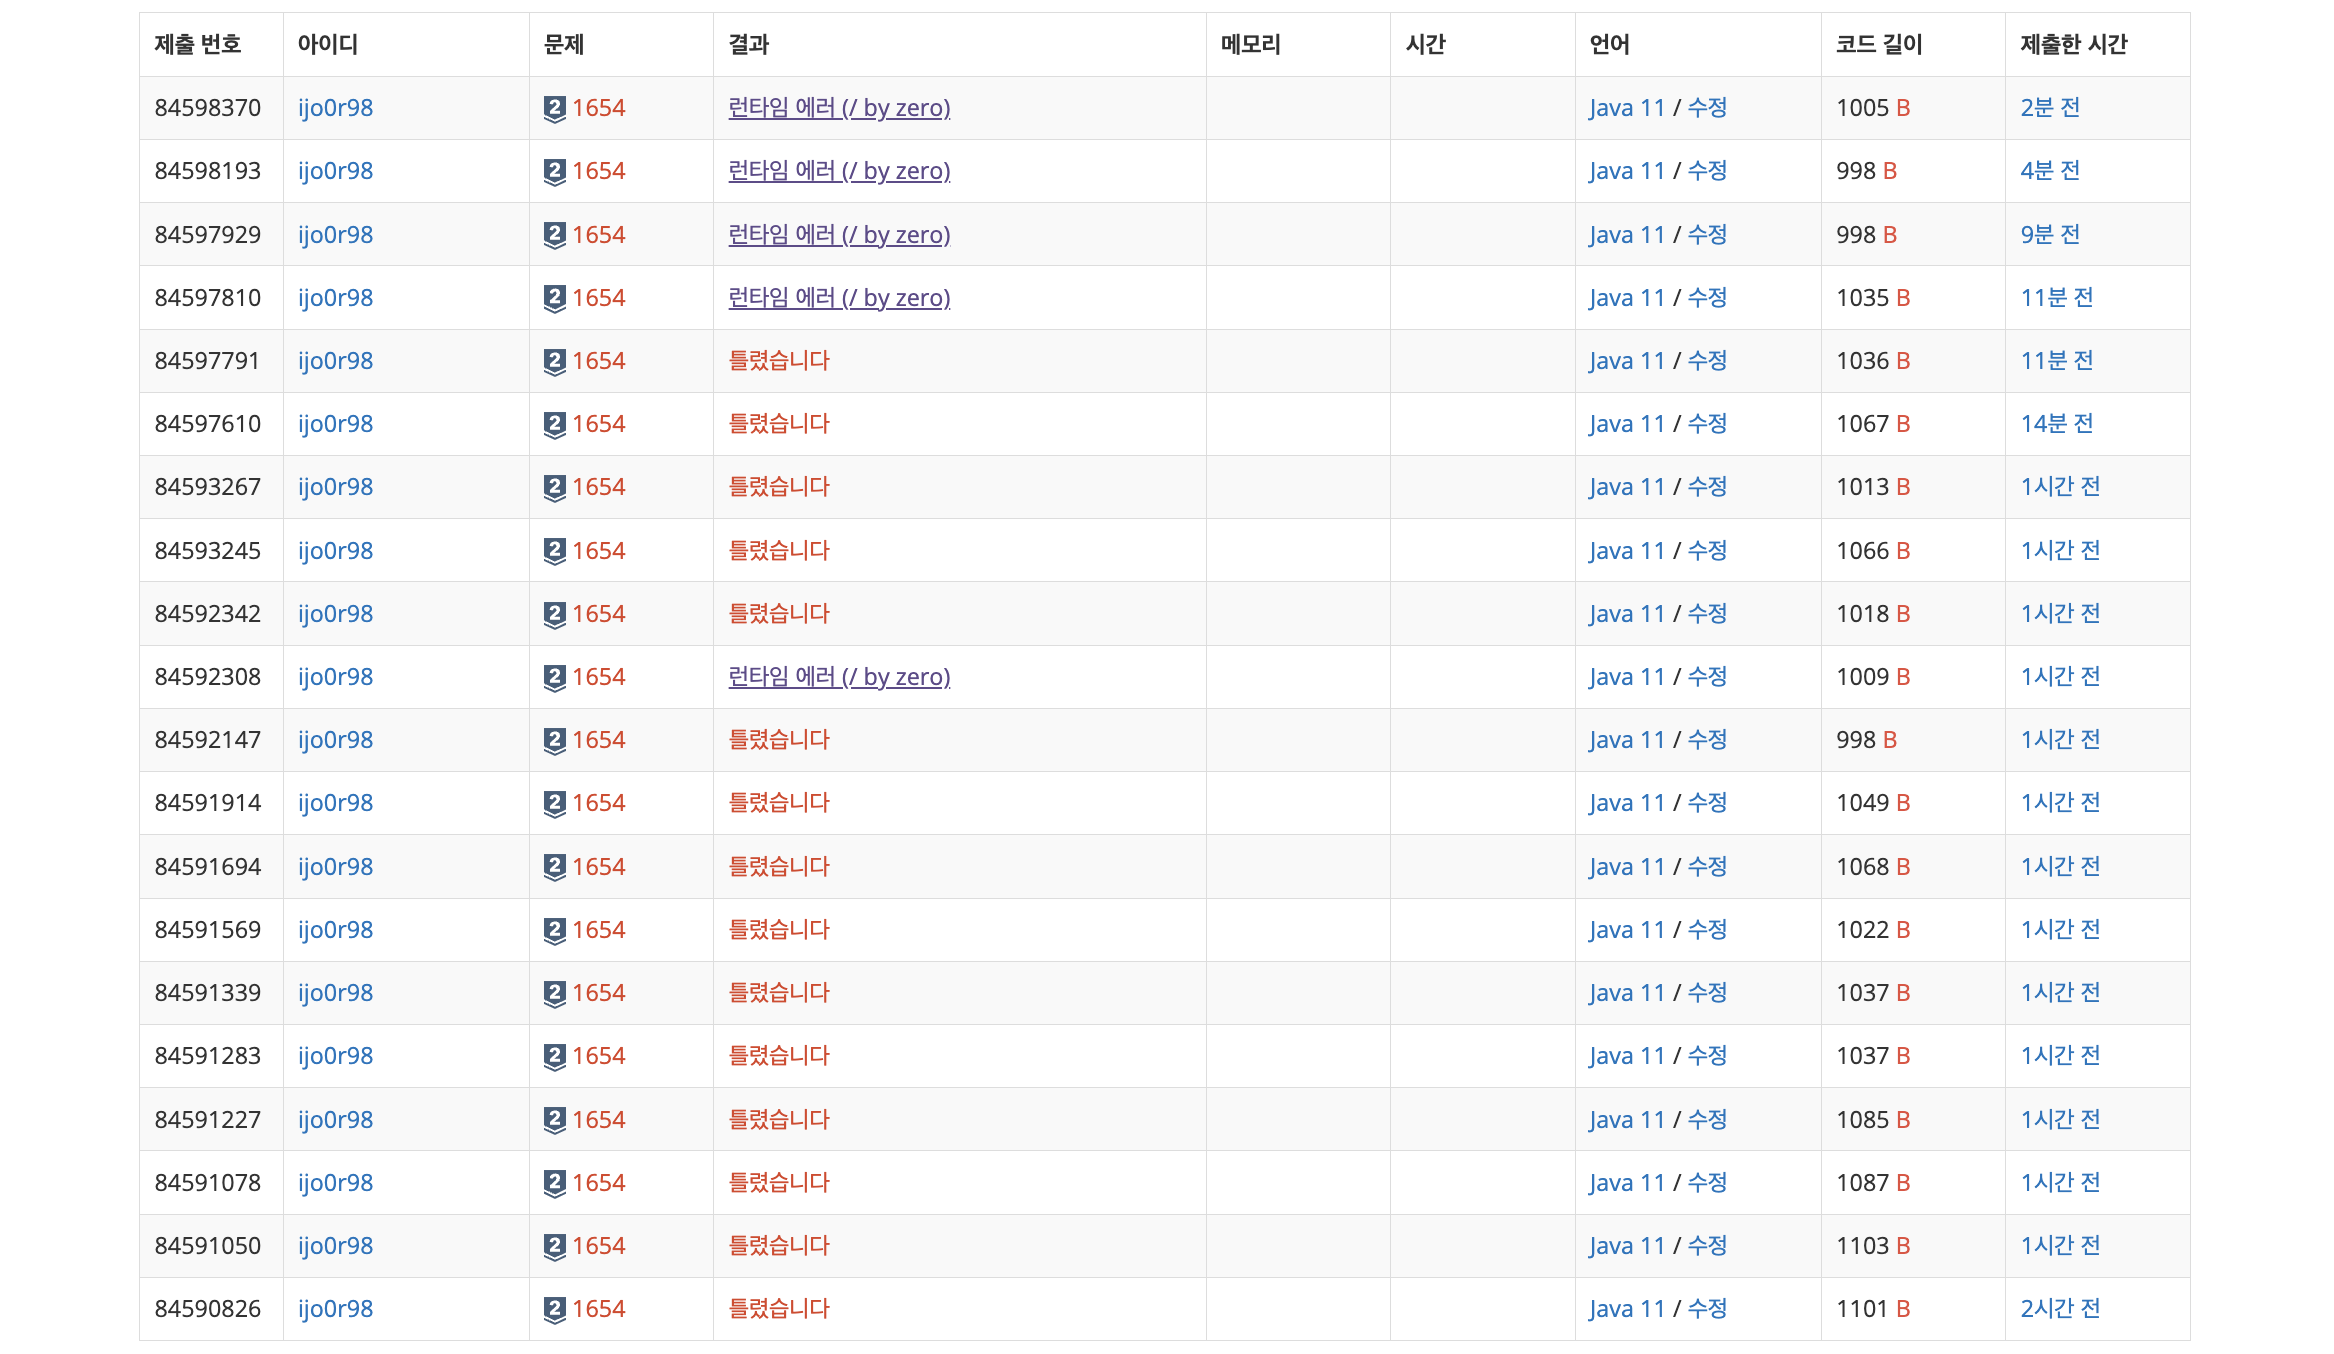Open Java 11 source link for submission 84591694
This screenshot has width=2334, height=1354.
coord(1626,867)
